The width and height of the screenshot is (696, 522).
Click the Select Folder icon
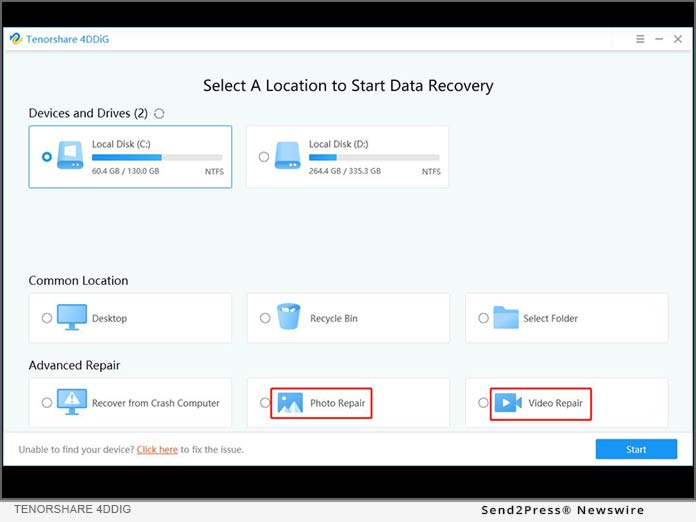tap(507, 318)
